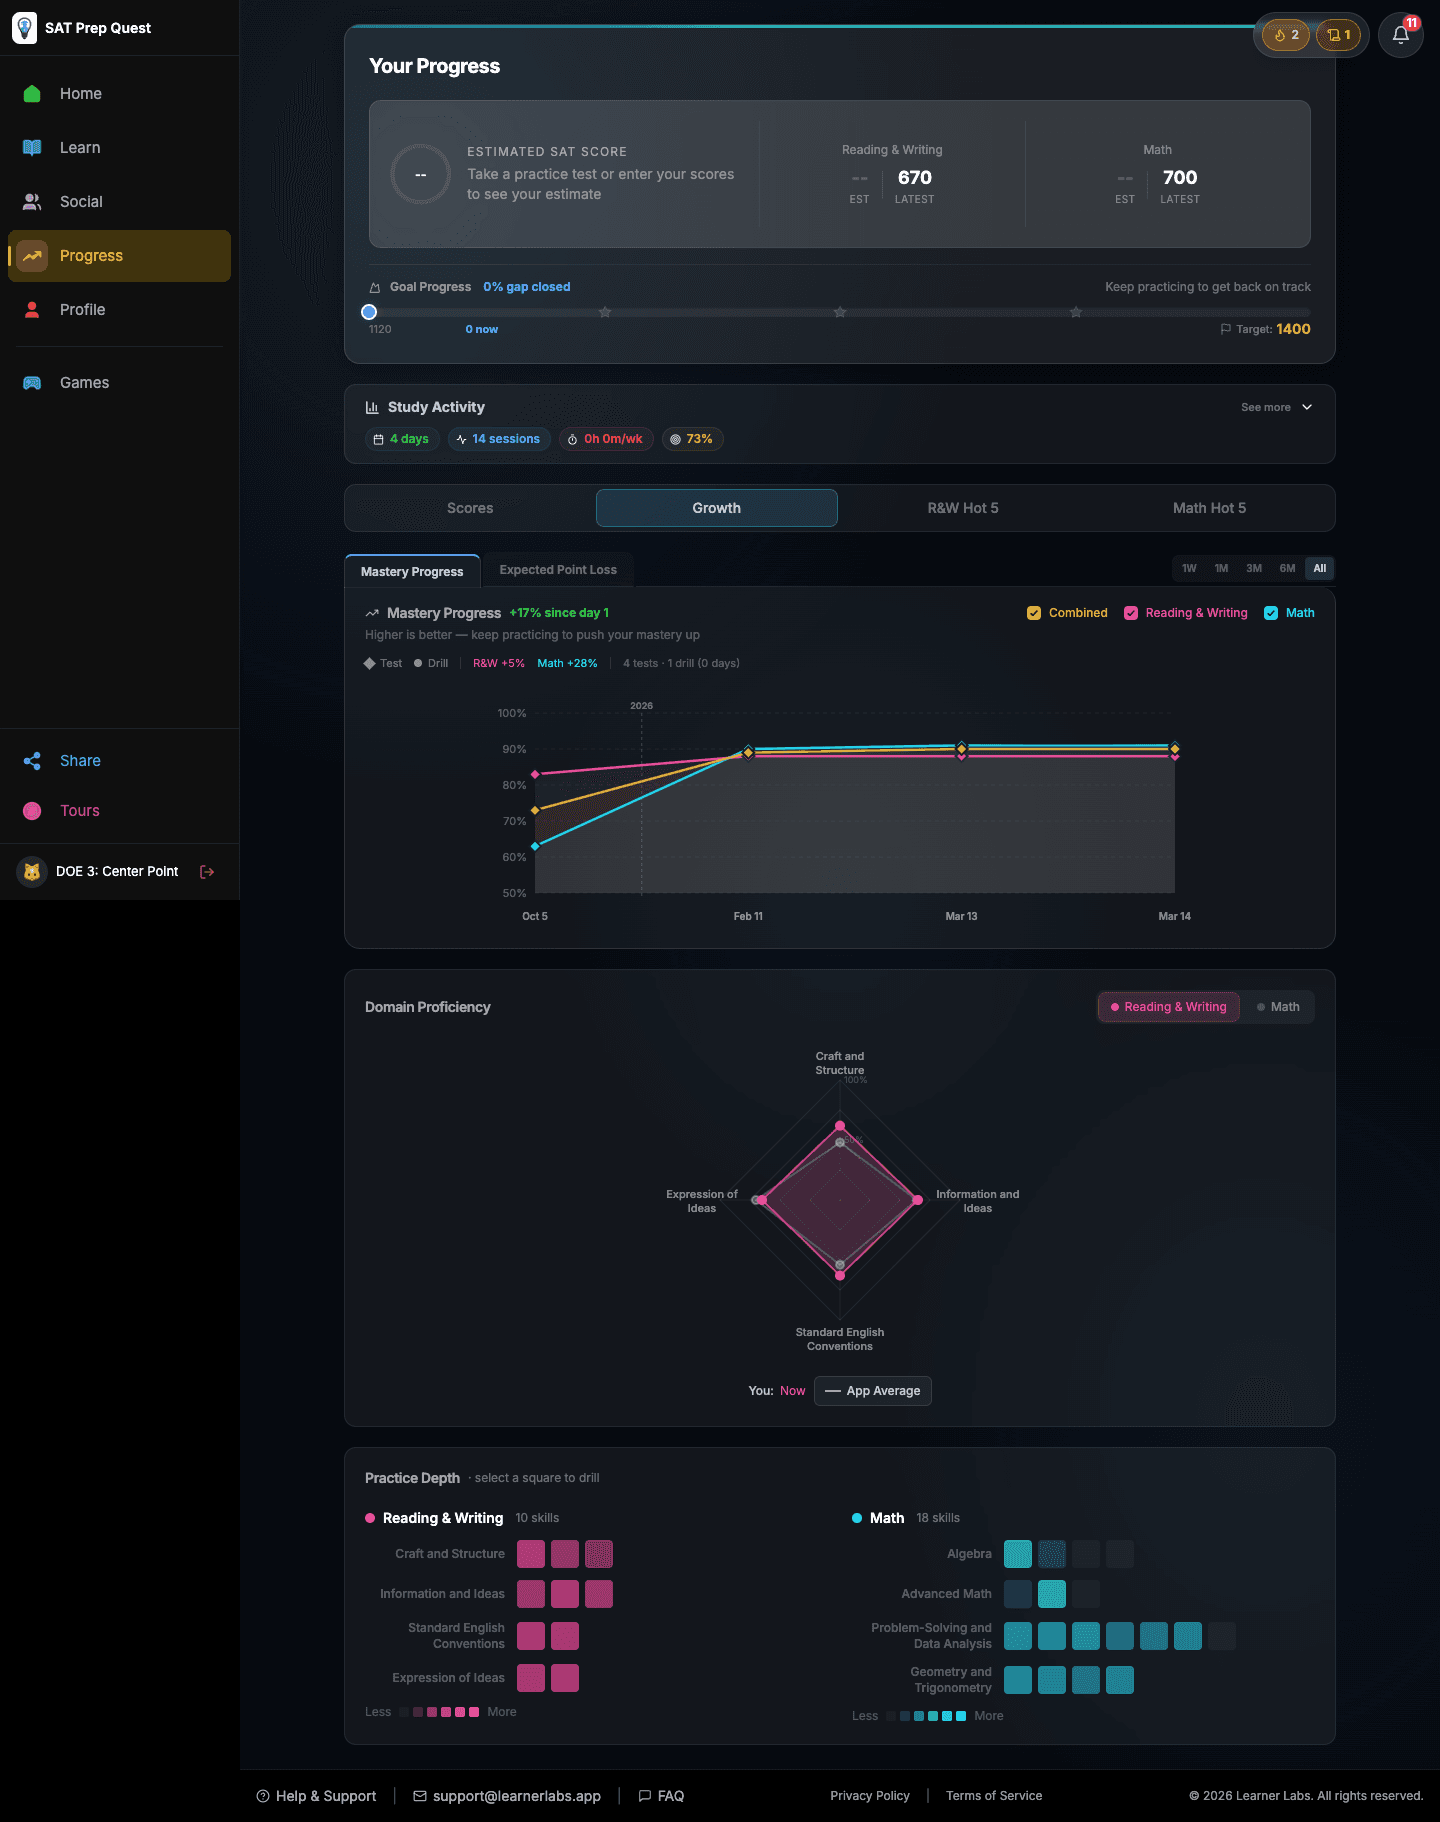Open Games via the controller icon

[x=32, y=383]
